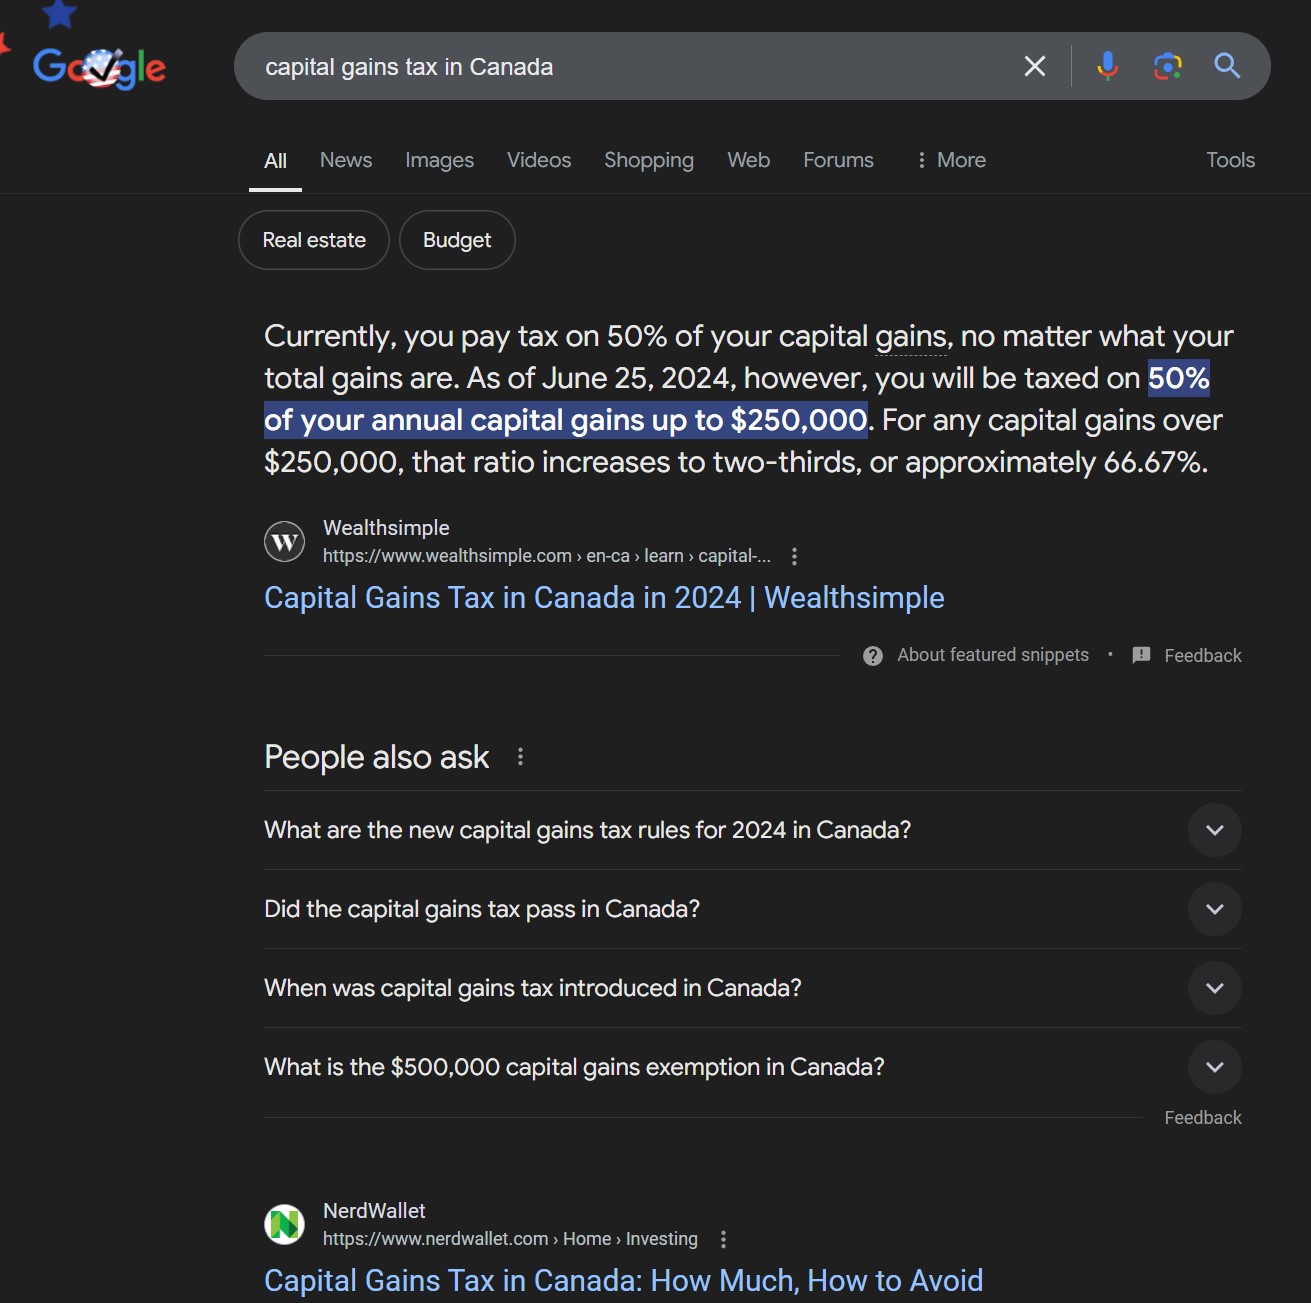The height and width of the screenshot is (1303, 1311).
Task: Open Google Lens image search
Action: (x=1167, y=67)
